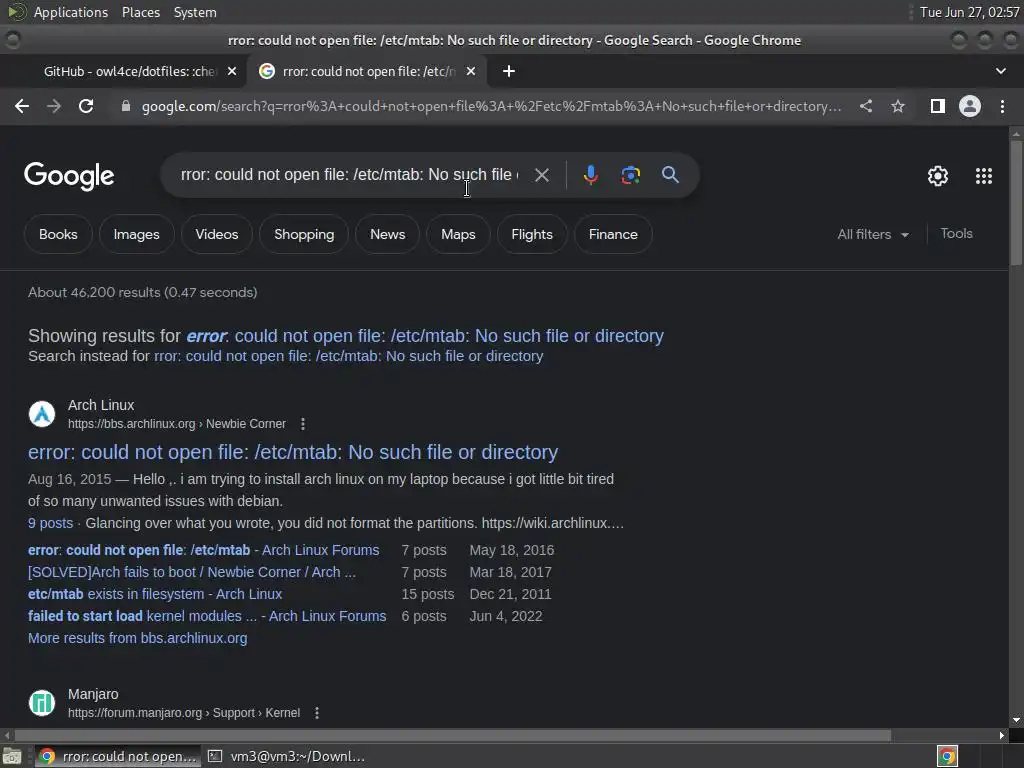Viewport: 1024px width, 768px height.
Task: Open the Arch Linux forum result title
Action: click(x=293, y=452)
